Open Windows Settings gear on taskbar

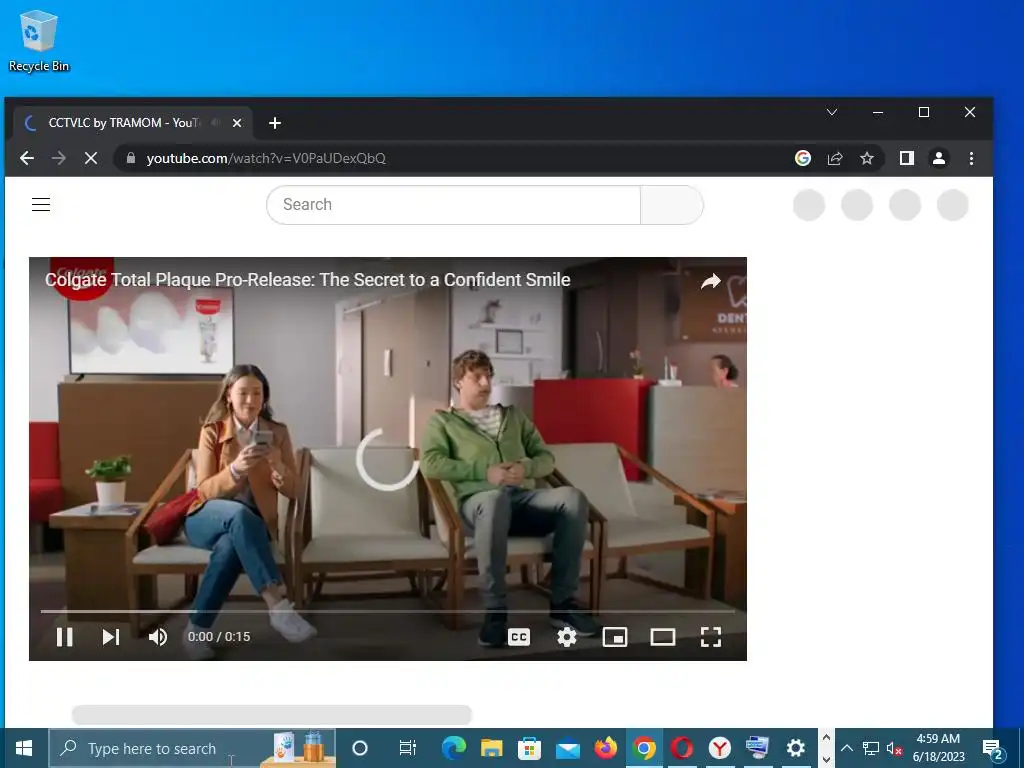(x=795, y=748)
